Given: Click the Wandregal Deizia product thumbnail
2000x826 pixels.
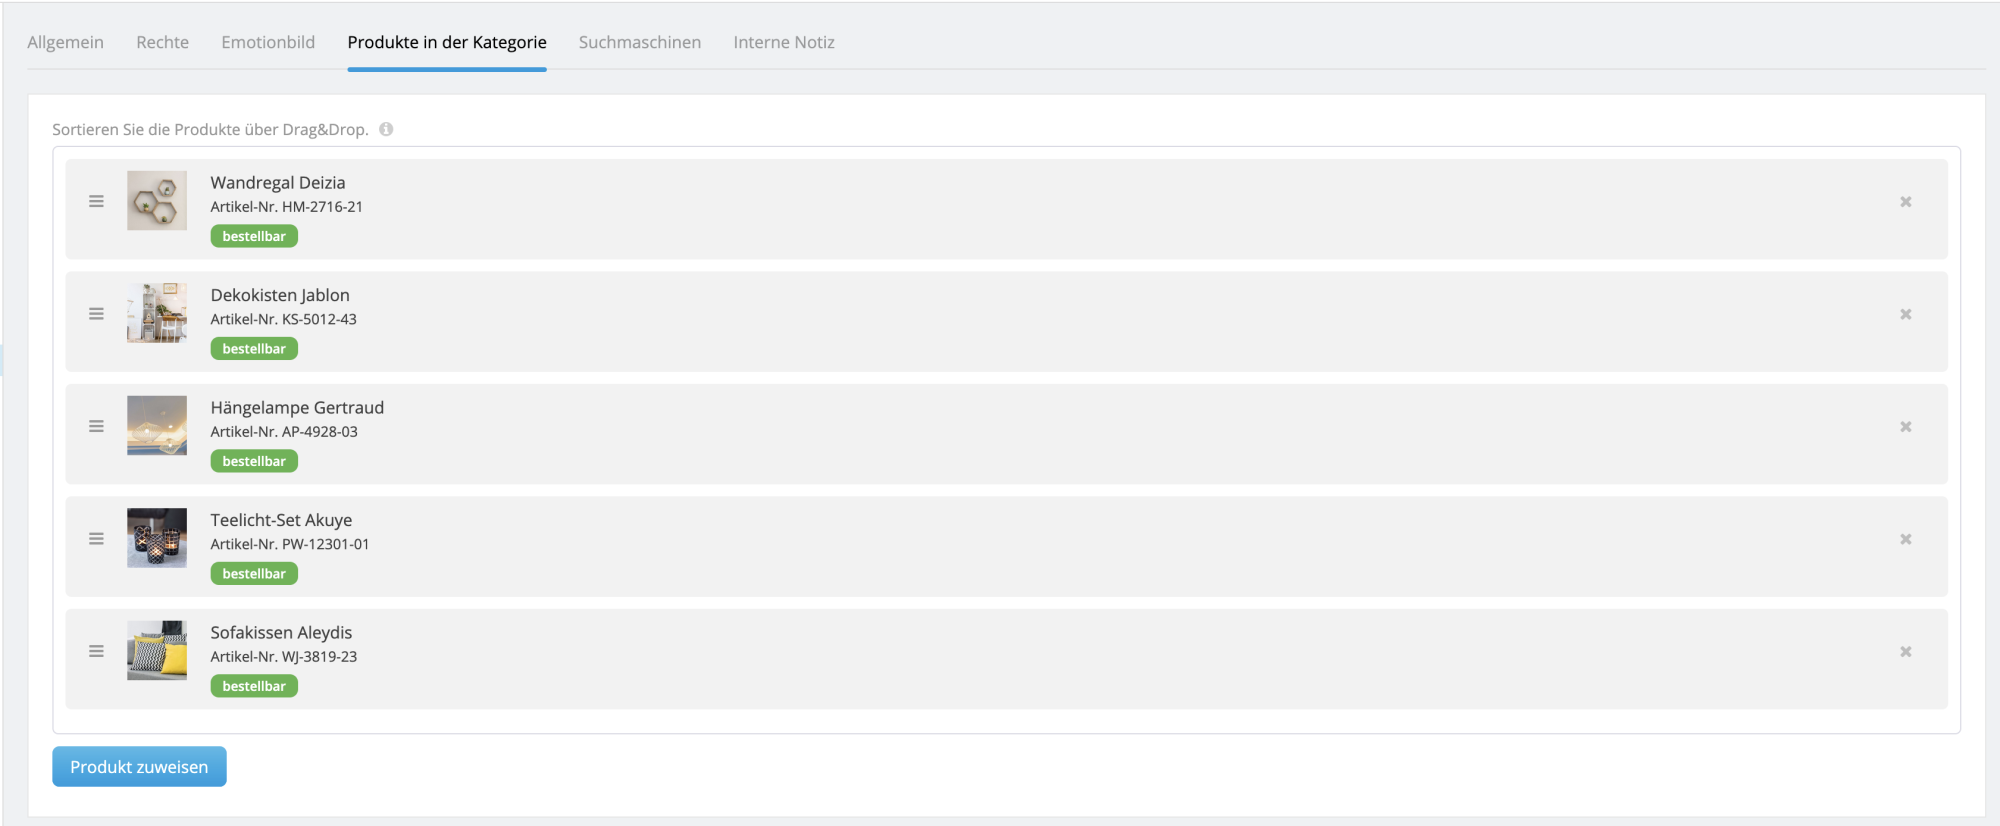Looking at the screenshot, I should coord(157,201).
